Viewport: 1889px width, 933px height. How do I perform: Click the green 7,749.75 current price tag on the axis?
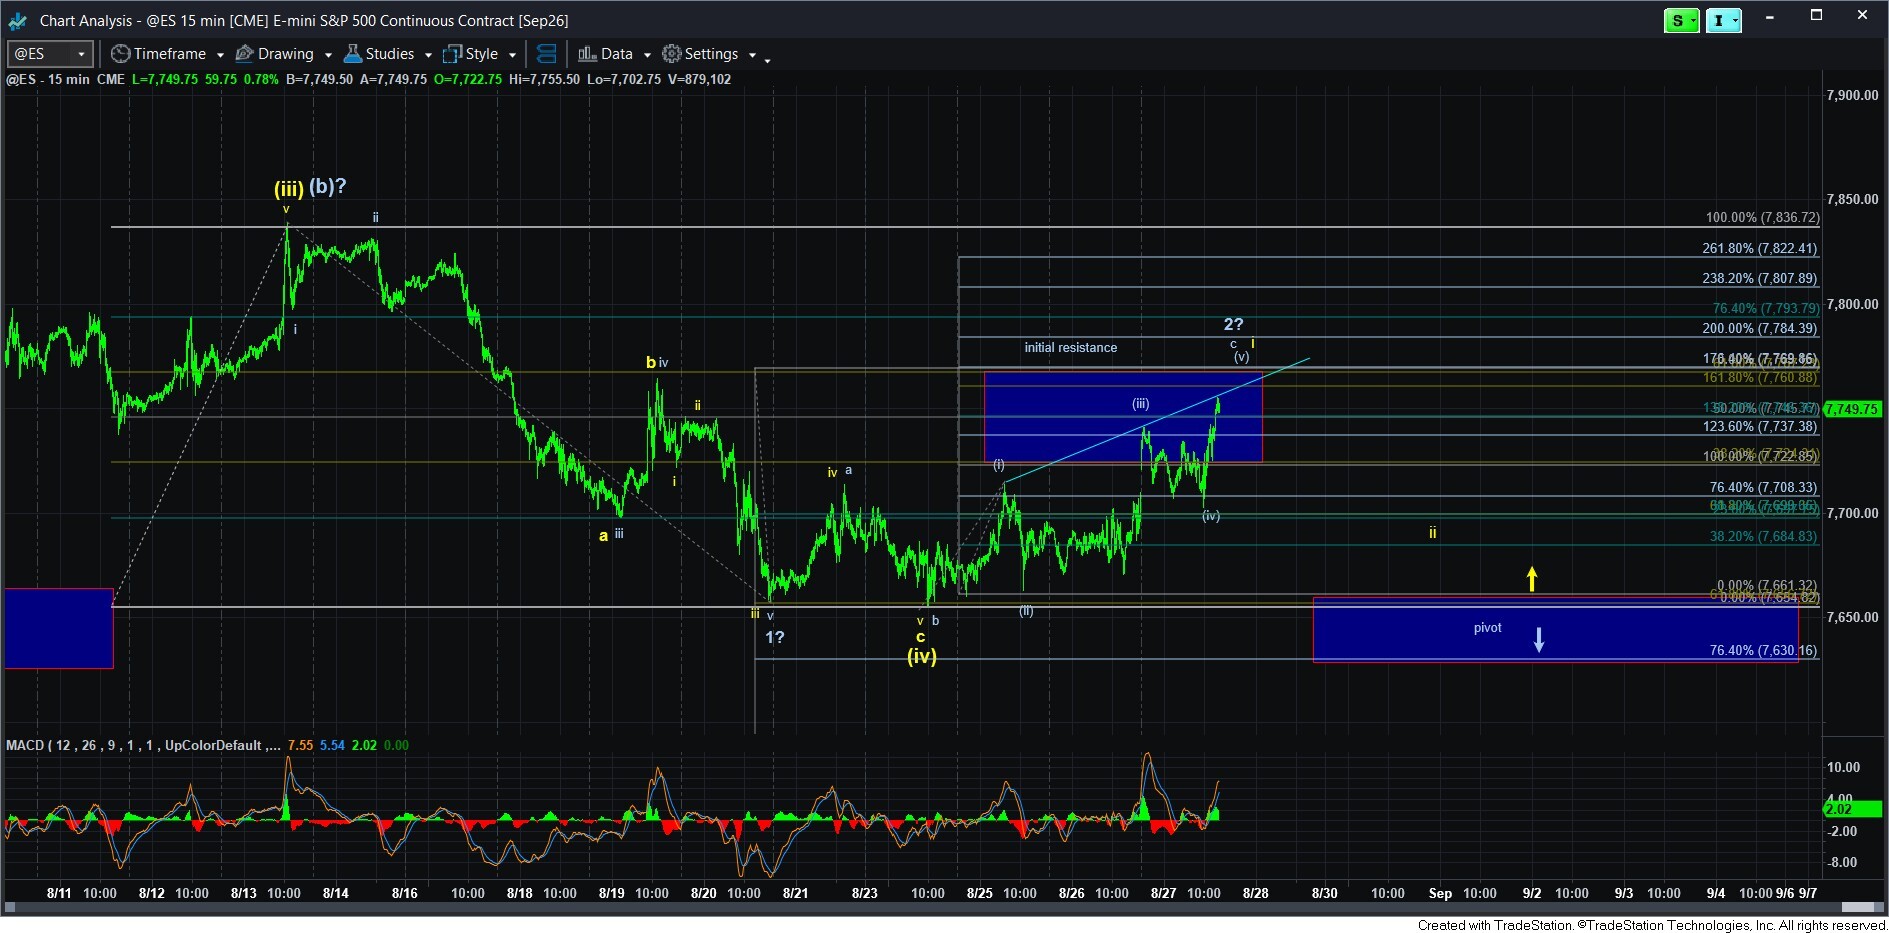1853,409
